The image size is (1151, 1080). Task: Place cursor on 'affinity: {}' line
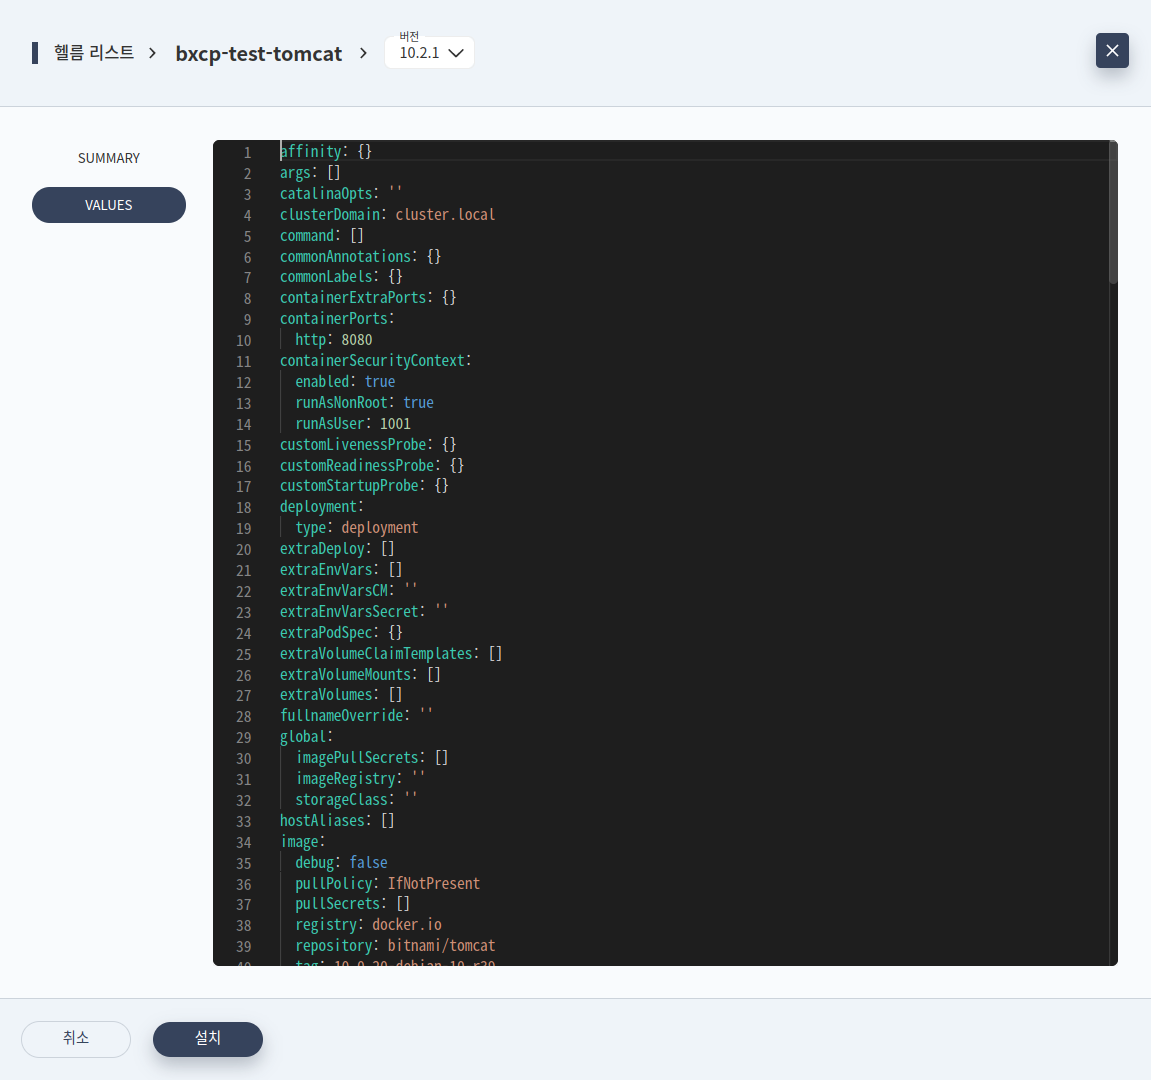coord(326,151)
